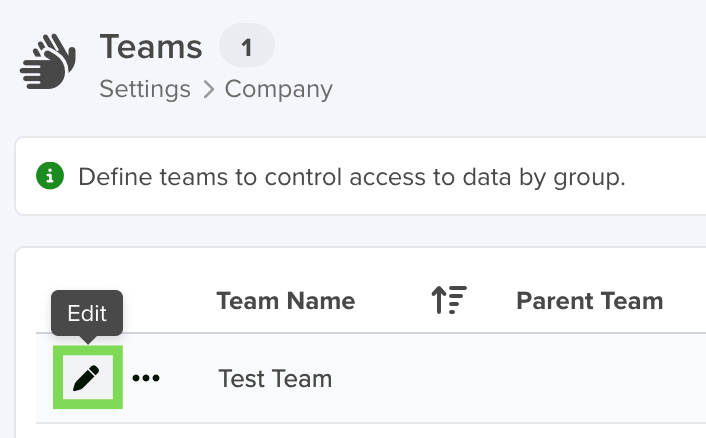The image size is (706, 438).
Task: Go to Settings via the breadcrumb
Action: coord(145,89)
